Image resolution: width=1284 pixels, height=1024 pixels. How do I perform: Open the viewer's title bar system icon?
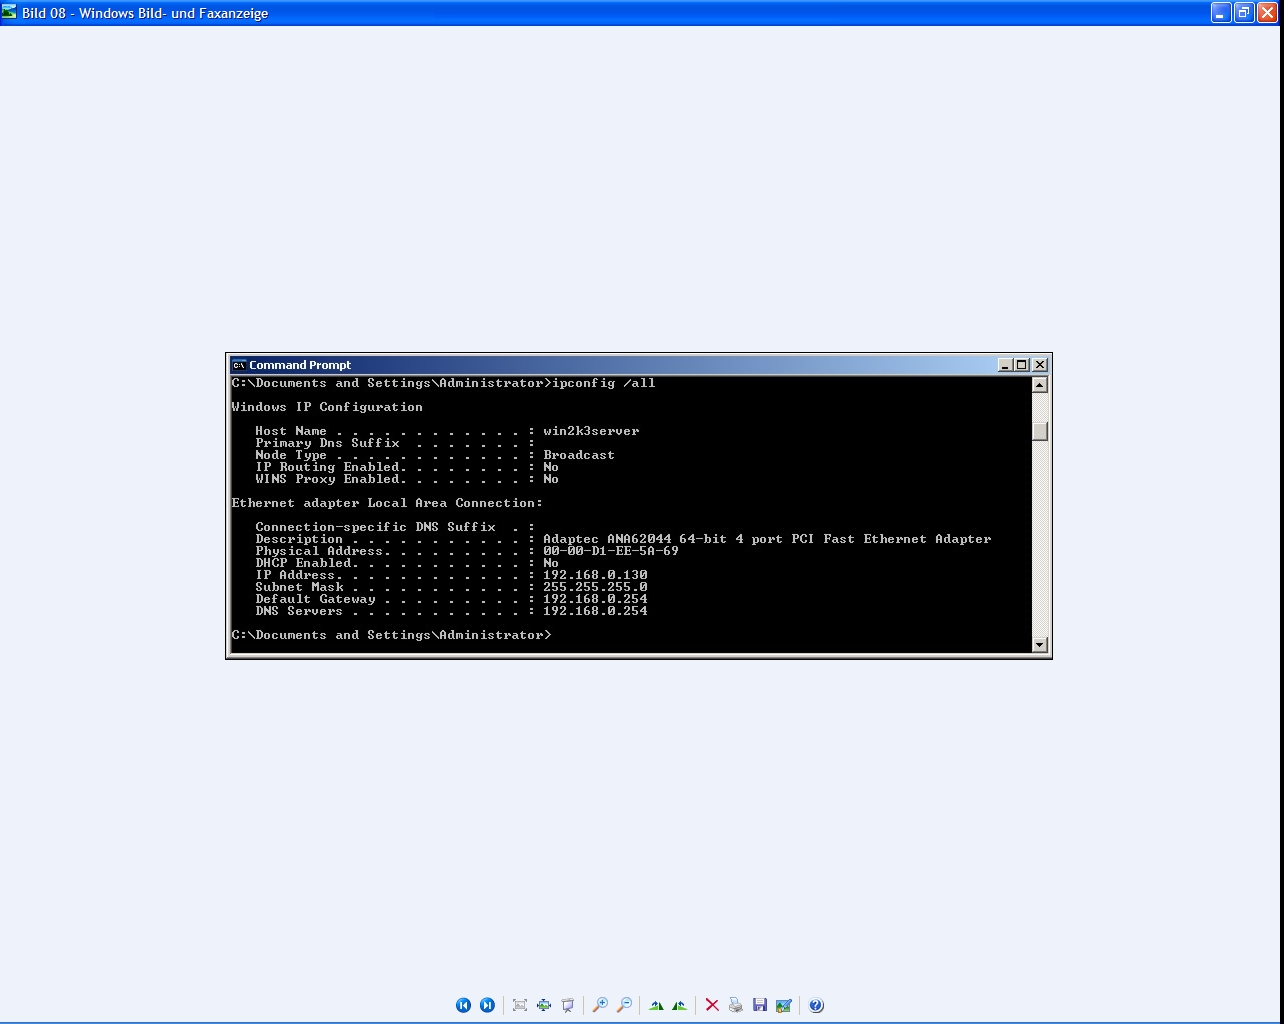[x=10, y=13]
